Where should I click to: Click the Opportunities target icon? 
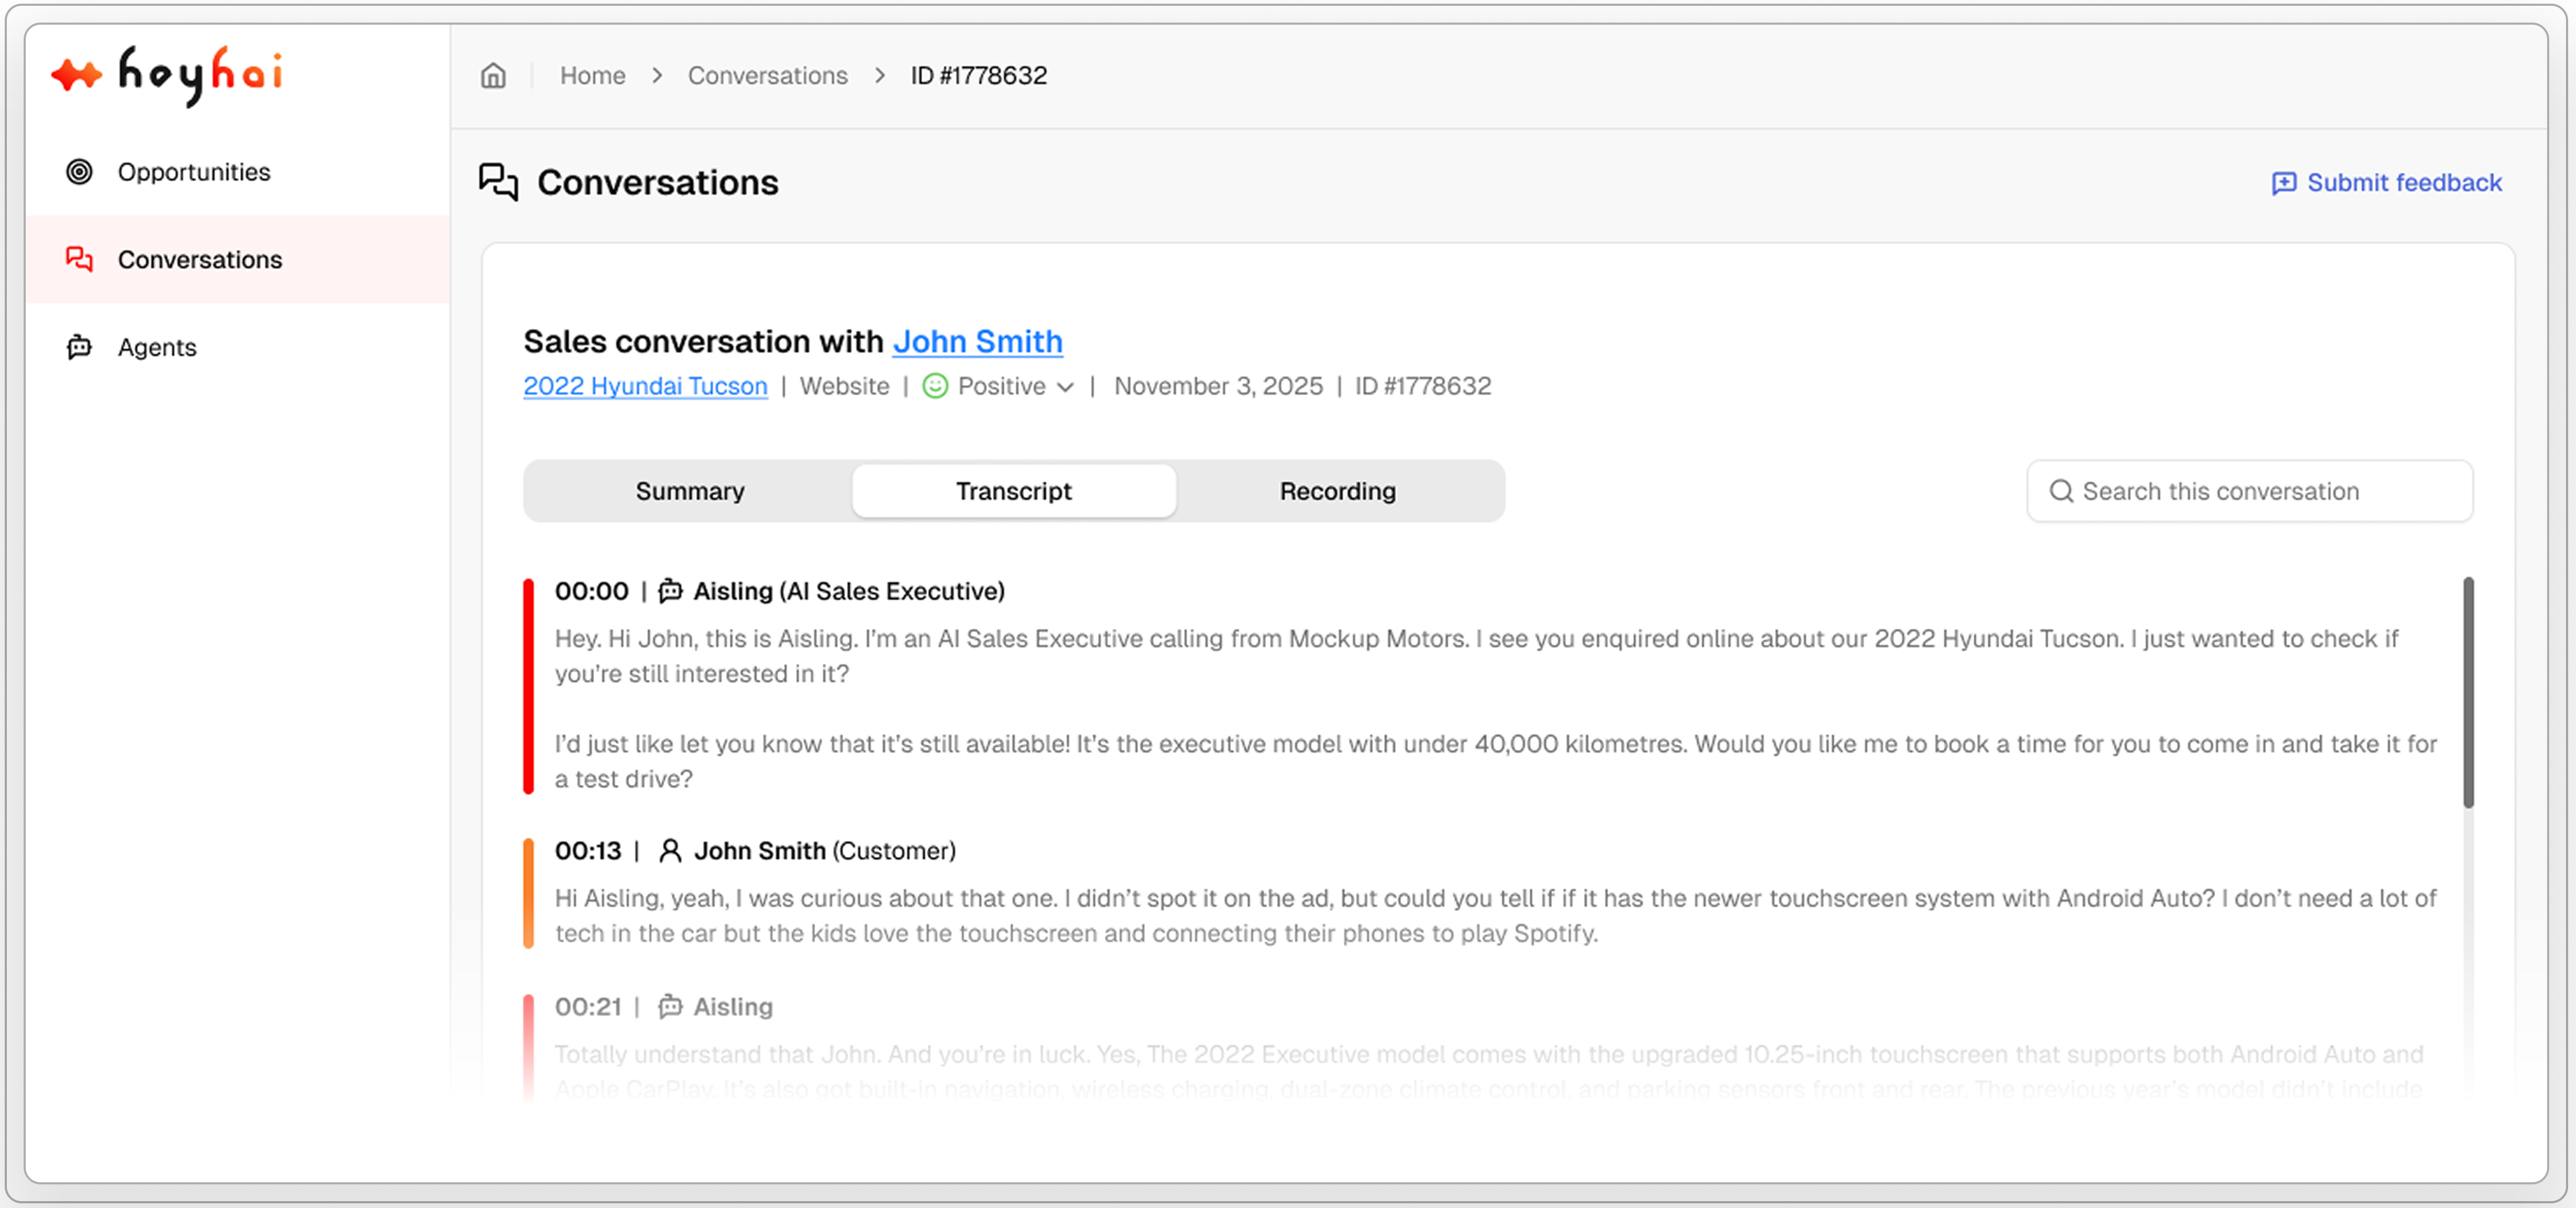click(x=79, y=172)
